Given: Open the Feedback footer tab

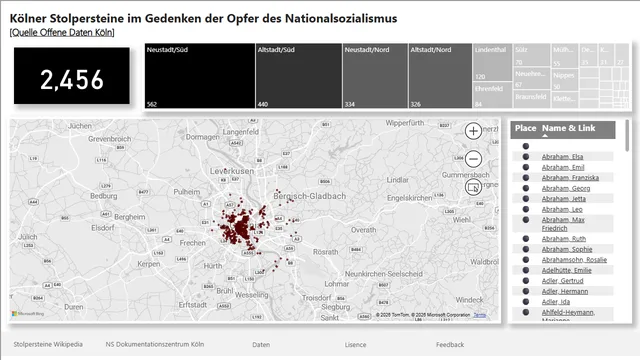Looking at the screenshot, I should tap(450, 344).
